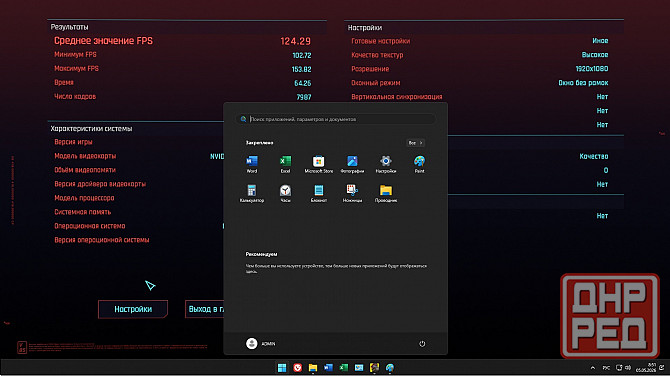Image resolution: width=670 pixels, height=376 pixels.
Task: Open ADMIN user account menu
Action: coord(260,344)
